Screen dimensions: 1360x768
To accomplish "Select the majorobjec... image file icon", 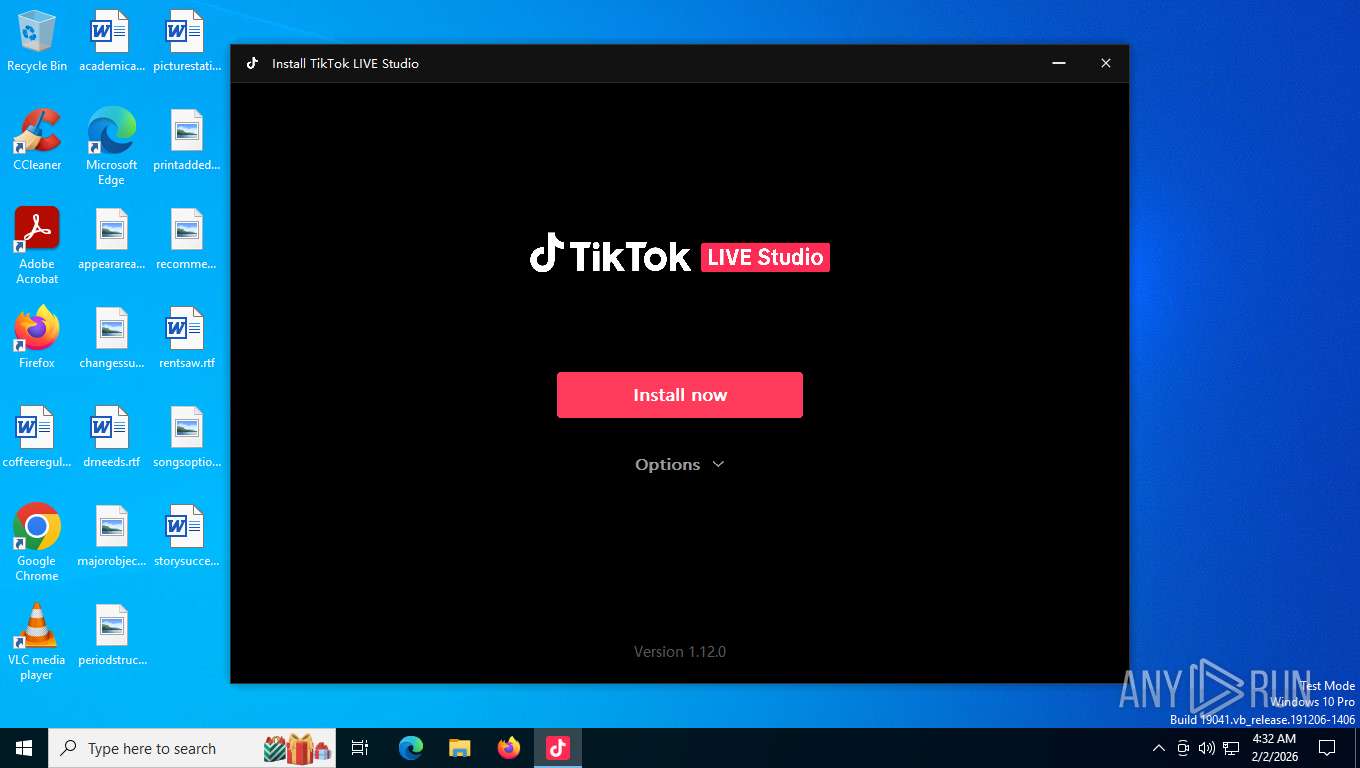I will pyautogui.click(x=111, y=536).
